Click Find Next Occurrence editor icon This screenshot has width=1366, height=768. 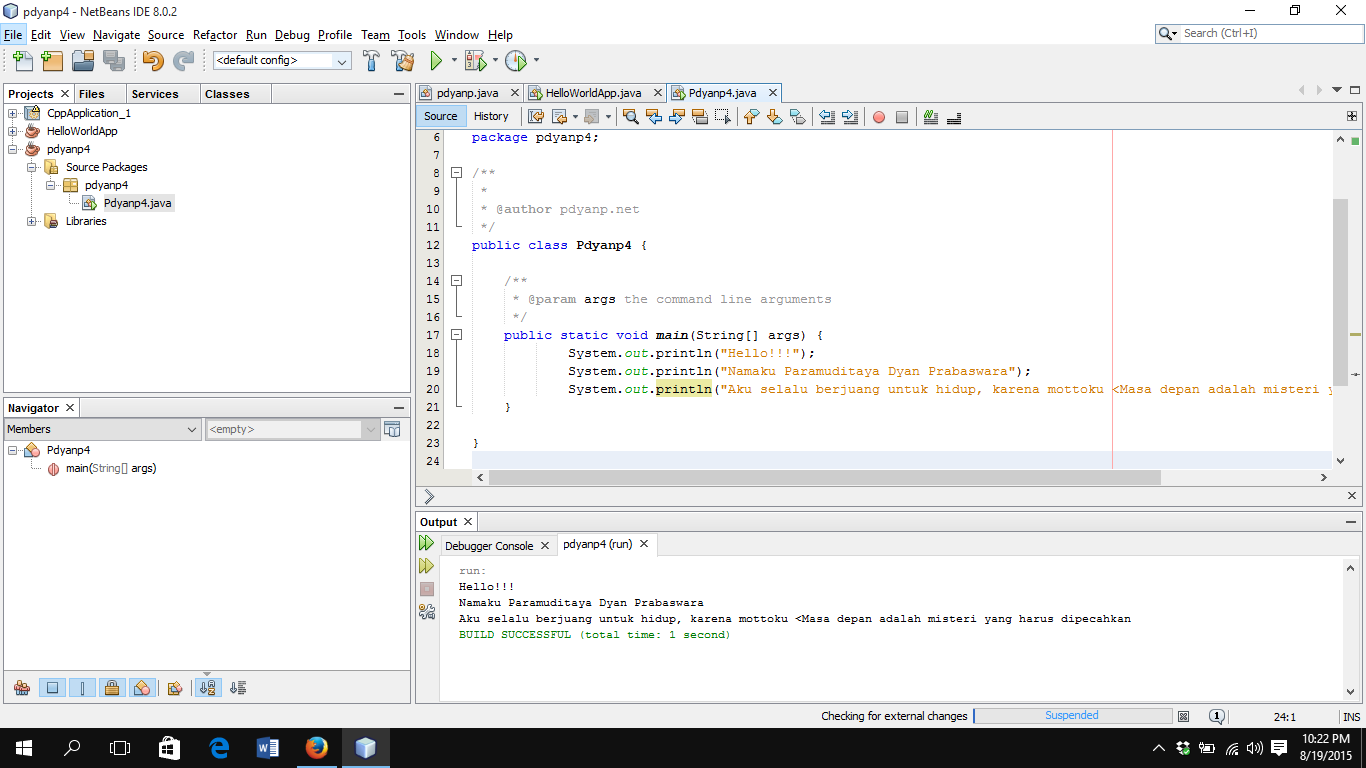tap(677, 117)
